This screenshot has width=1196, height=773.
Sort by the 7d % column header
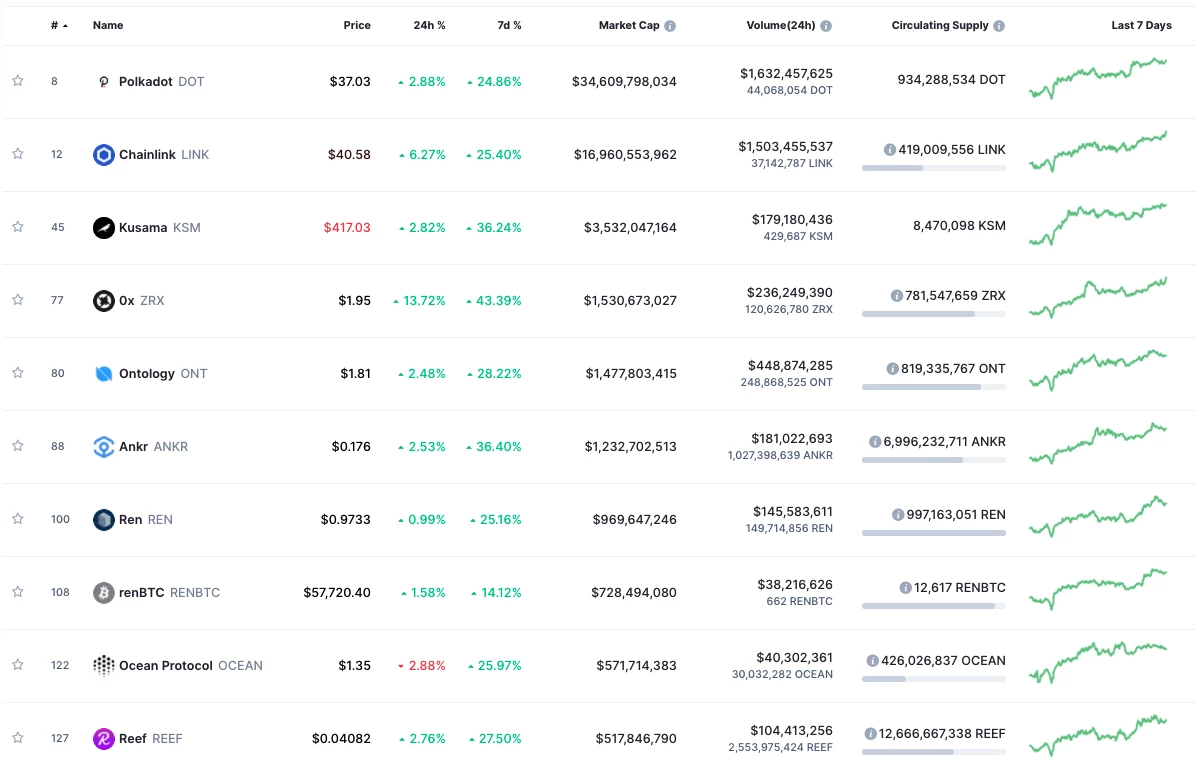[510, 25]
